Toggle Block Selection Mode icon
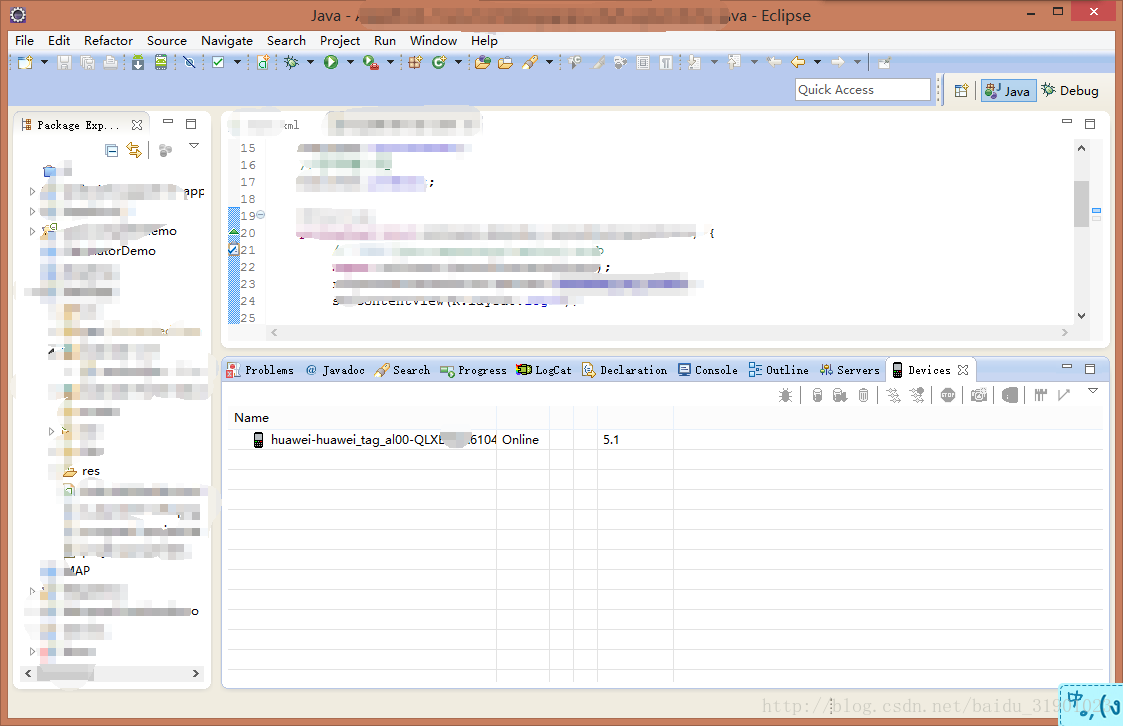Viewport: 1123px width, 726px height. coord(643,63)
